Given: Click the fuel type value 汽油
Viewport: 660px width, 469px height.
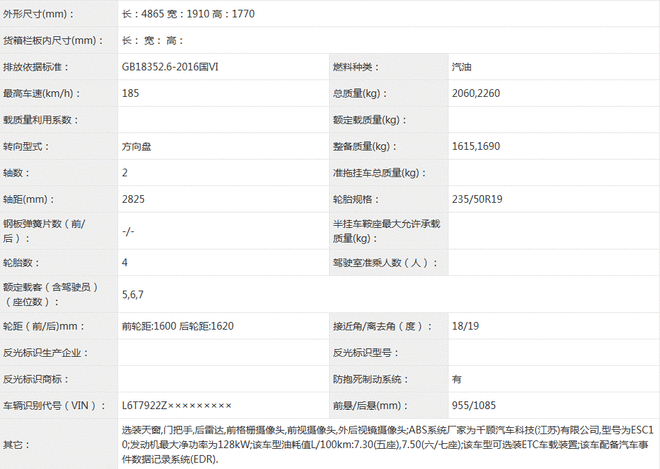Looking at the screenshot, I should pos(465,66).
